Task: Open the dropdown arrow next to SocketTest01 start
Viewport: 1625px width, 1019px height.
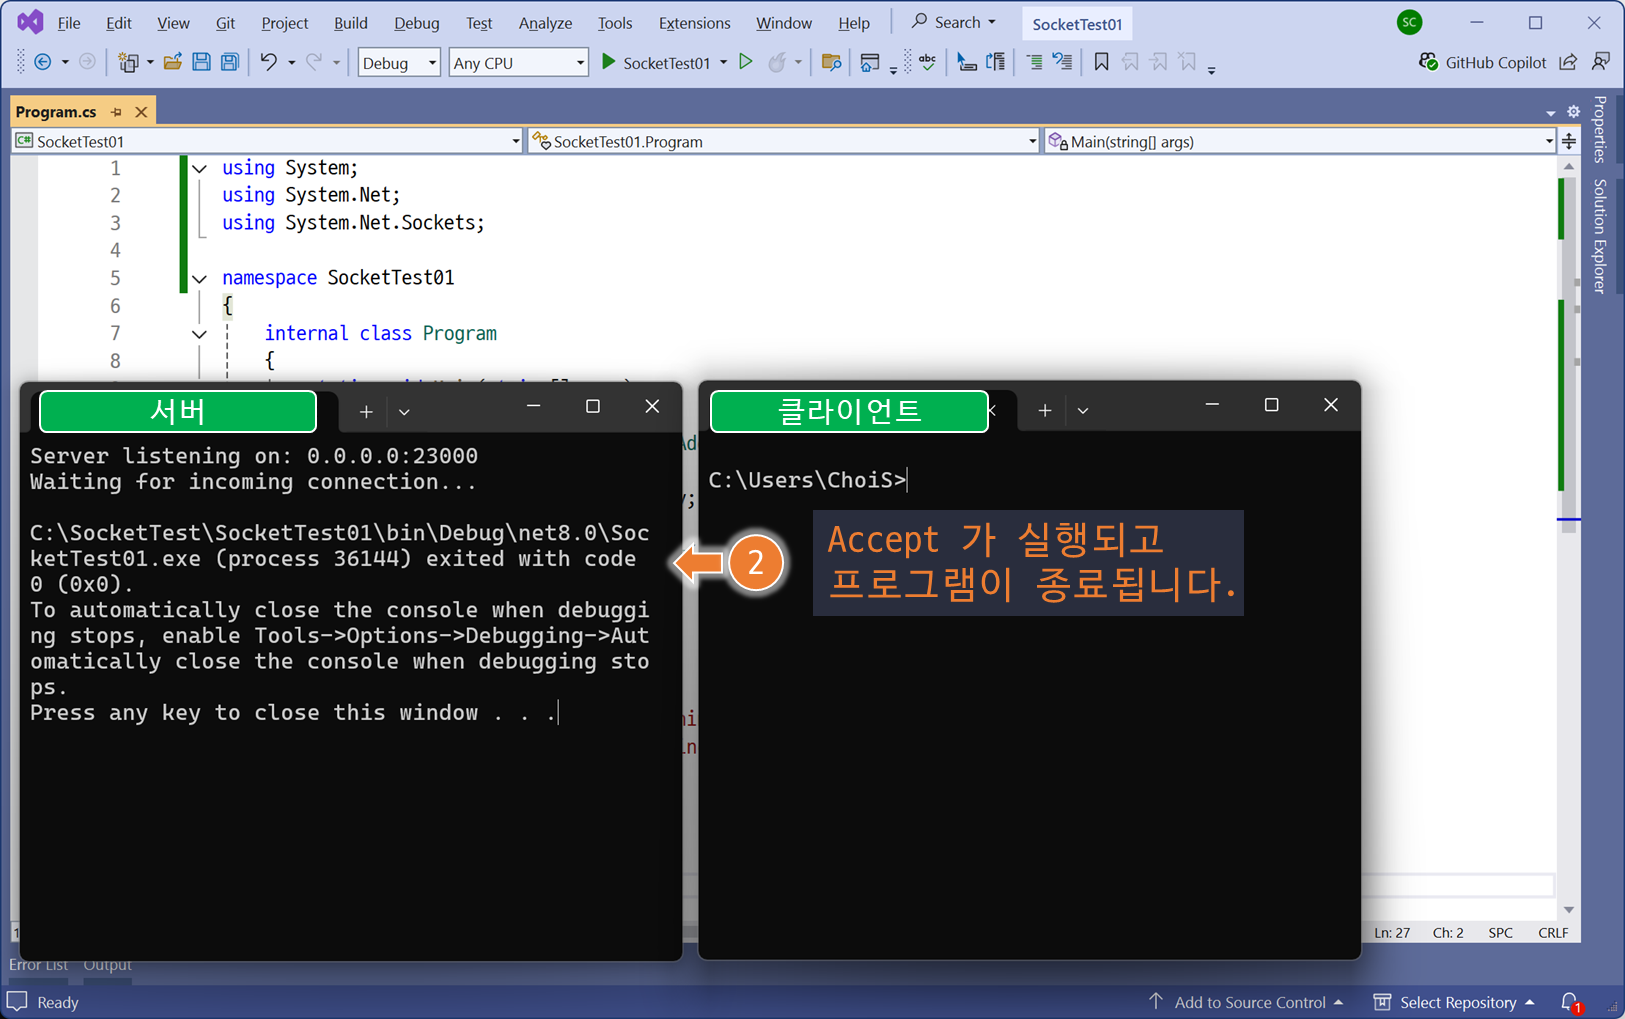Action: point(723,62)
